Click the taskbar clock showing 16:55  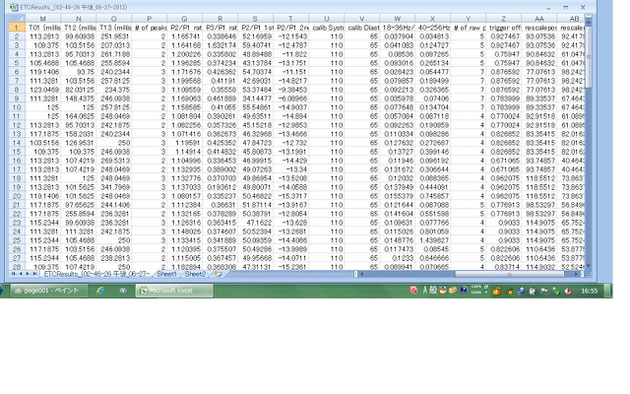(x=589, y=291)
